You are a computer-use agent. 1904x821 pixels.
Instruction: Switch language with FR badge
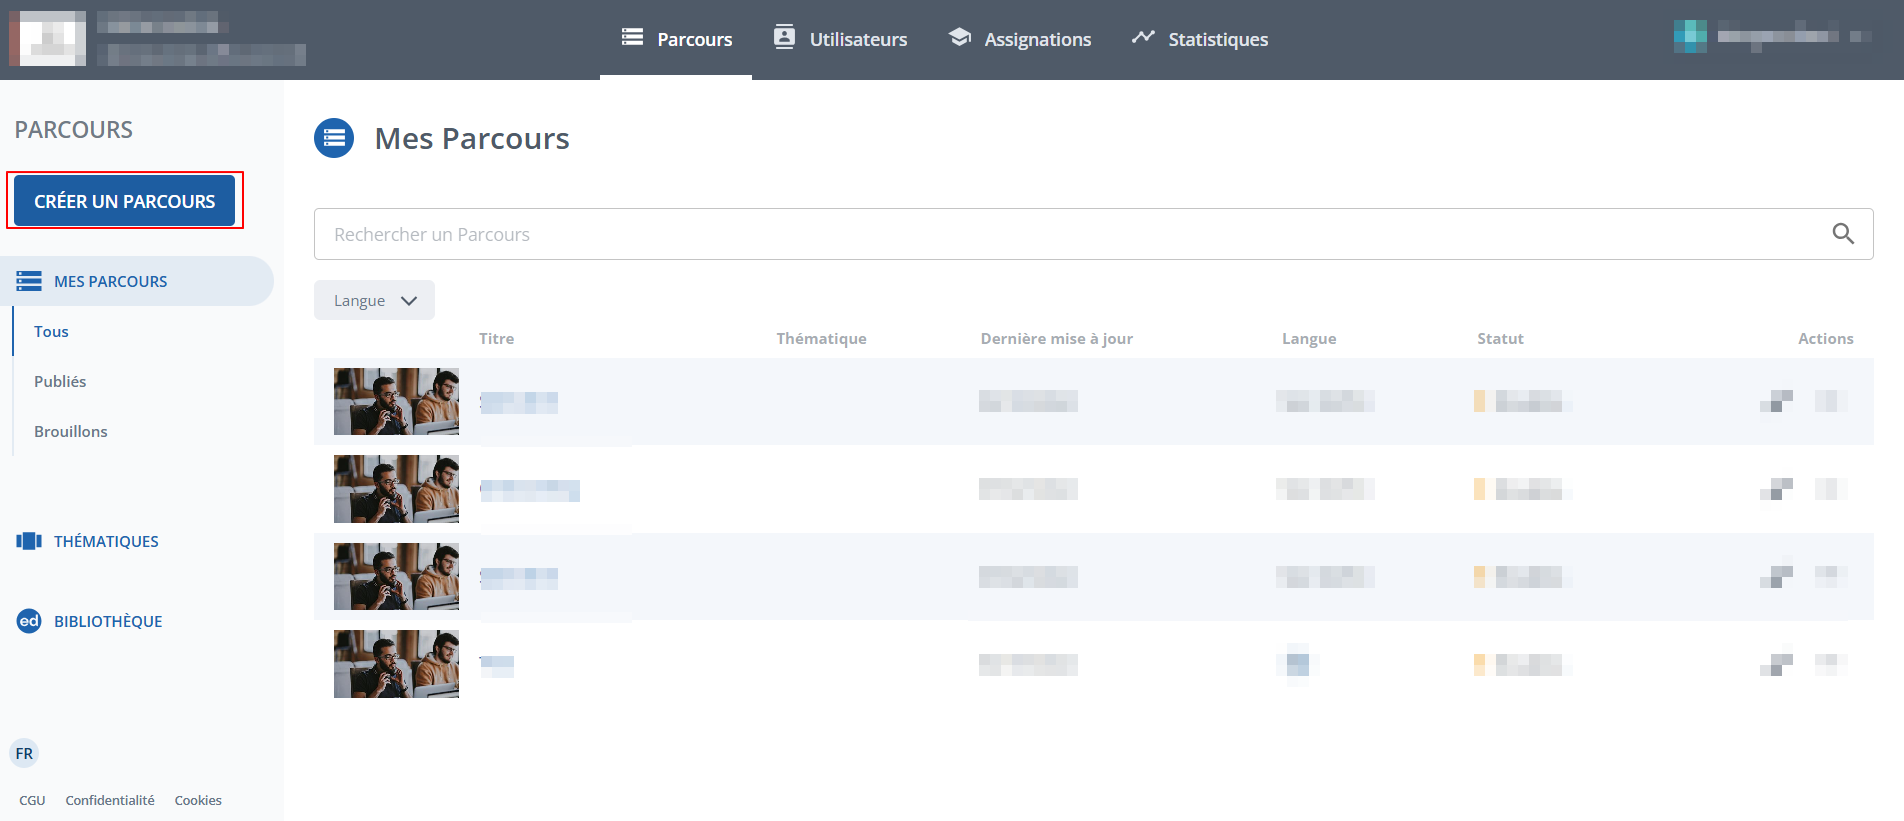(24, 753)
